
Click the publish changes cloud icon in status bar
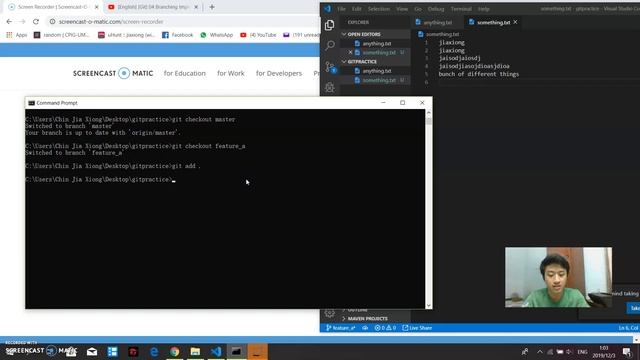point(365,328)
